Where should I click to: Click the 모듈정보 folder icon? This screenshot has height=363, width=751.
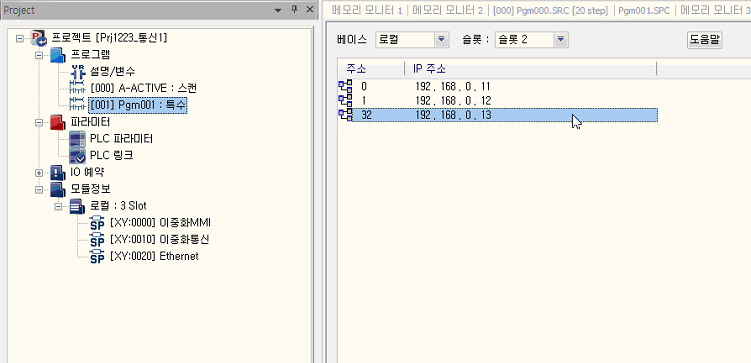57,189
